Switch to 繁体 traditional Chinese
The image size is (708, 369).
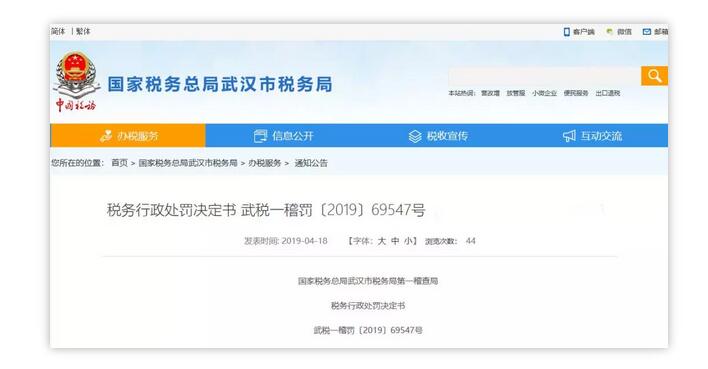click(x=83, y=31)
